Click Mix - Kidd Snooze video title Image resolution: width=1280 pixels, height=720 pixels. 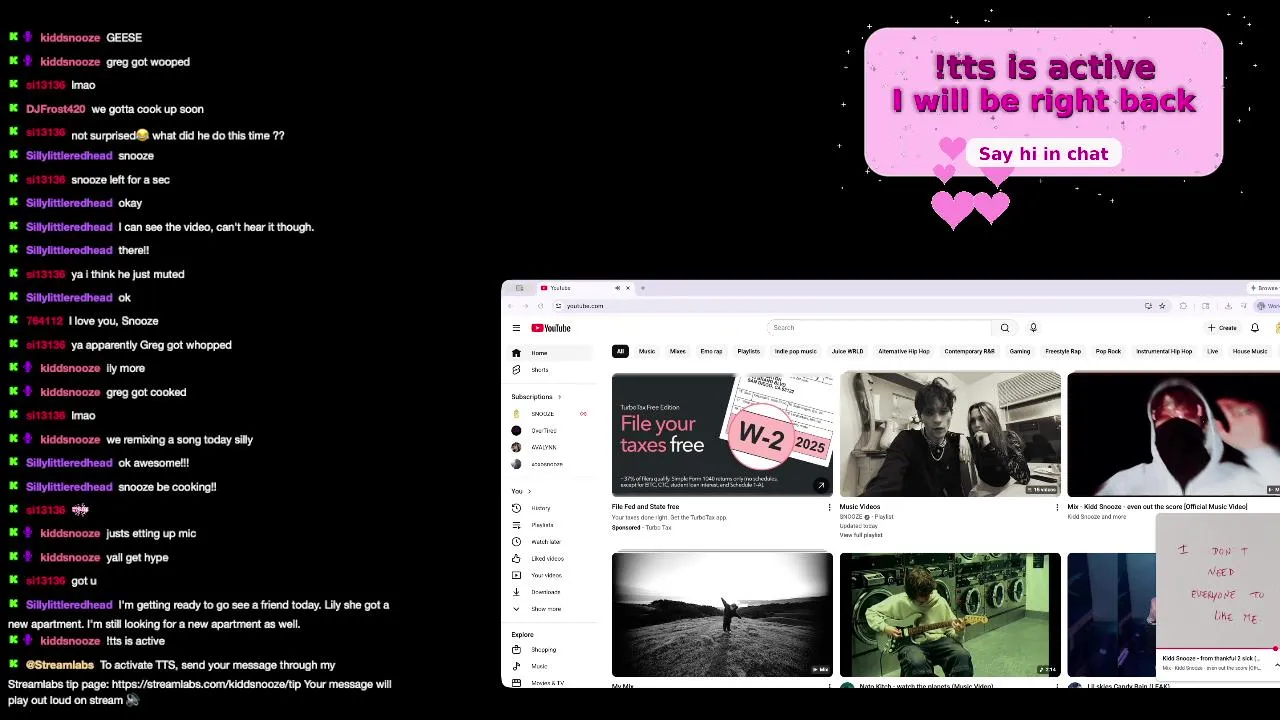pyautogui.click(x=1157, y=507)
